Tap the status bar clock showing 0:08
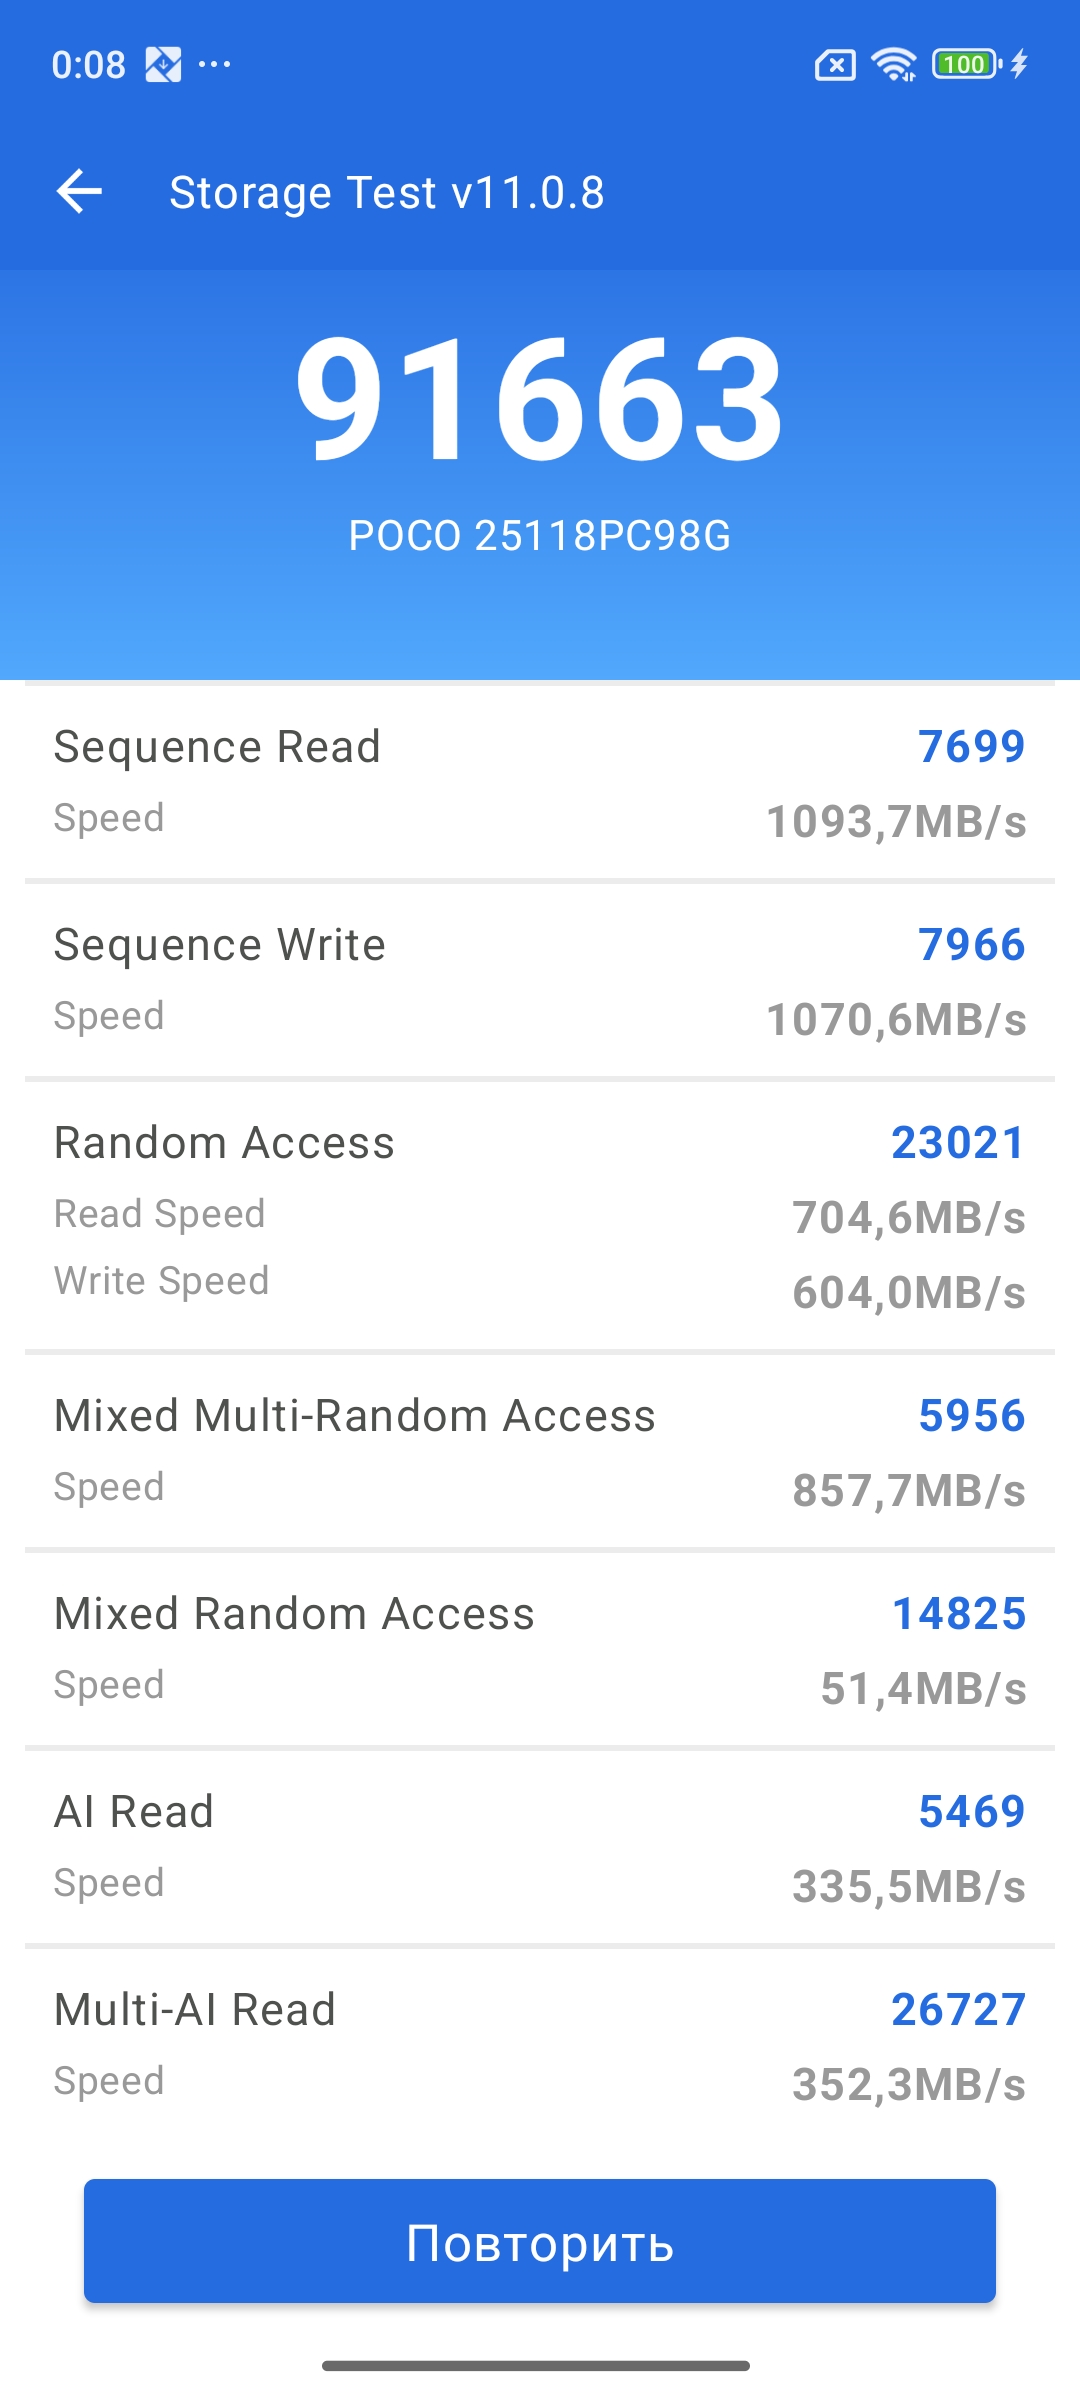The height and width of the screenshot is (2392, 1080). (89, 65)
